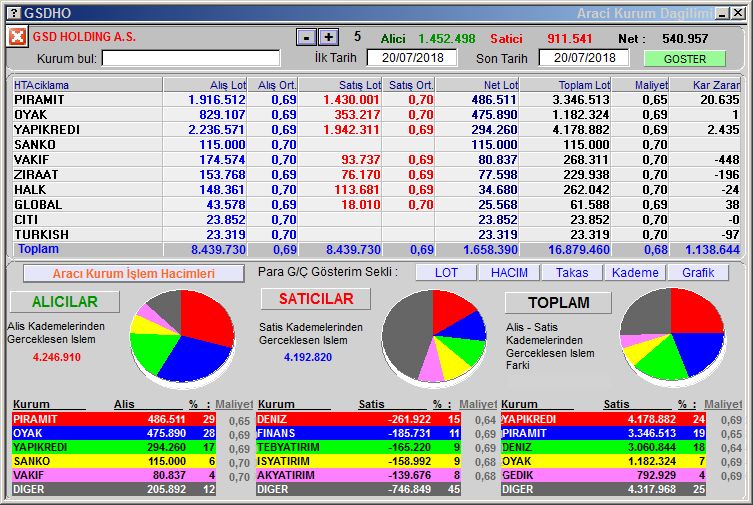Switch display to LOT
The image size is (753, 505).
(446, 273)
